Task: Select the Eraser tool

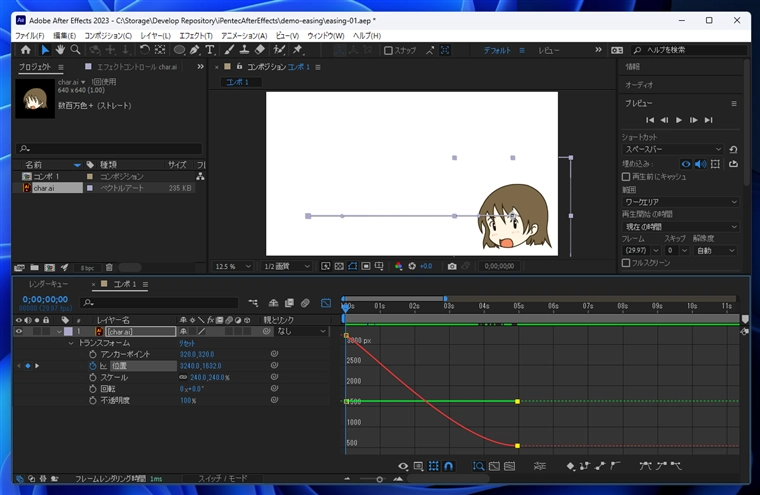Action: point(260,49)
